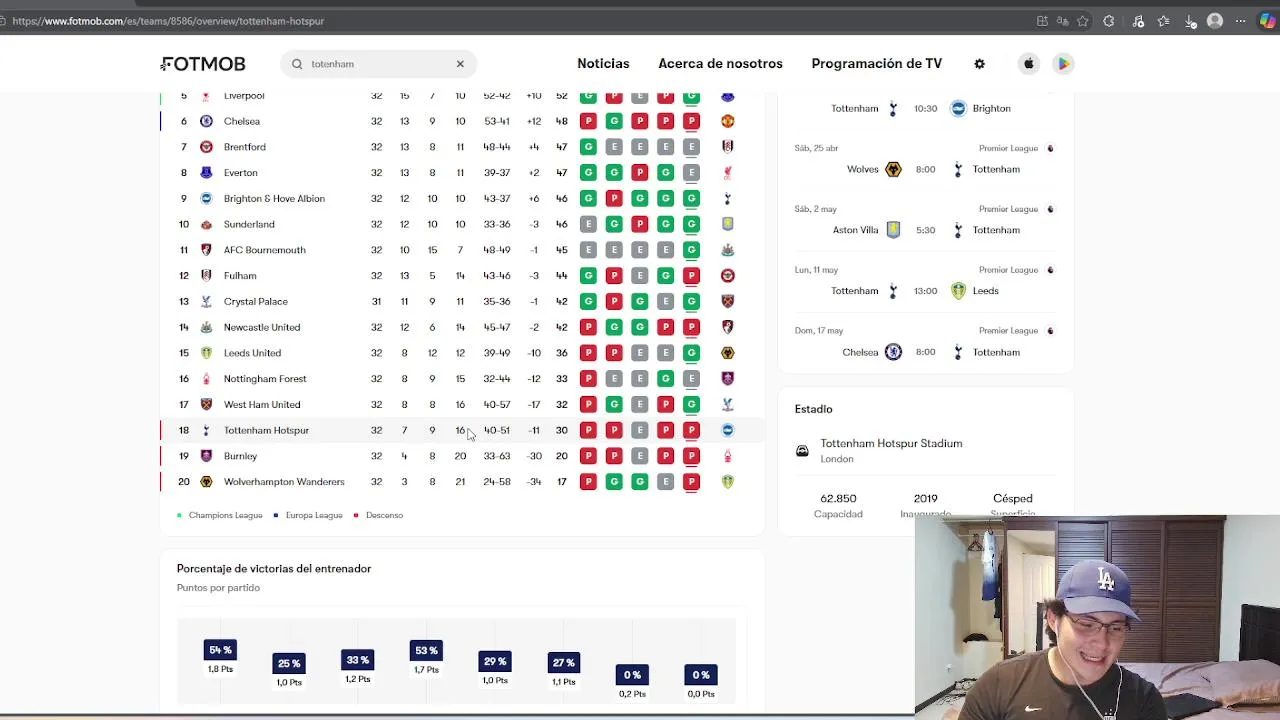Open the Crystal Palace team link
1280x720 pixels.
click(x=256, y=301)
